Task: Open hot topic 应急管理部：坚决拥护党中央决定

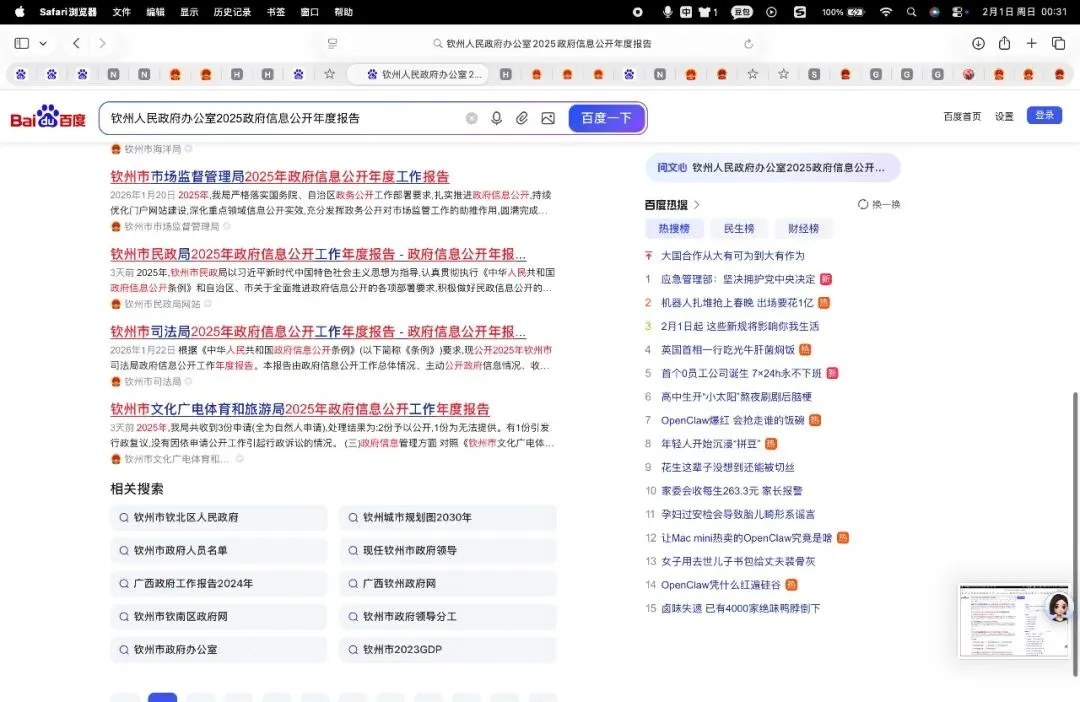Action: click(738, 279)
